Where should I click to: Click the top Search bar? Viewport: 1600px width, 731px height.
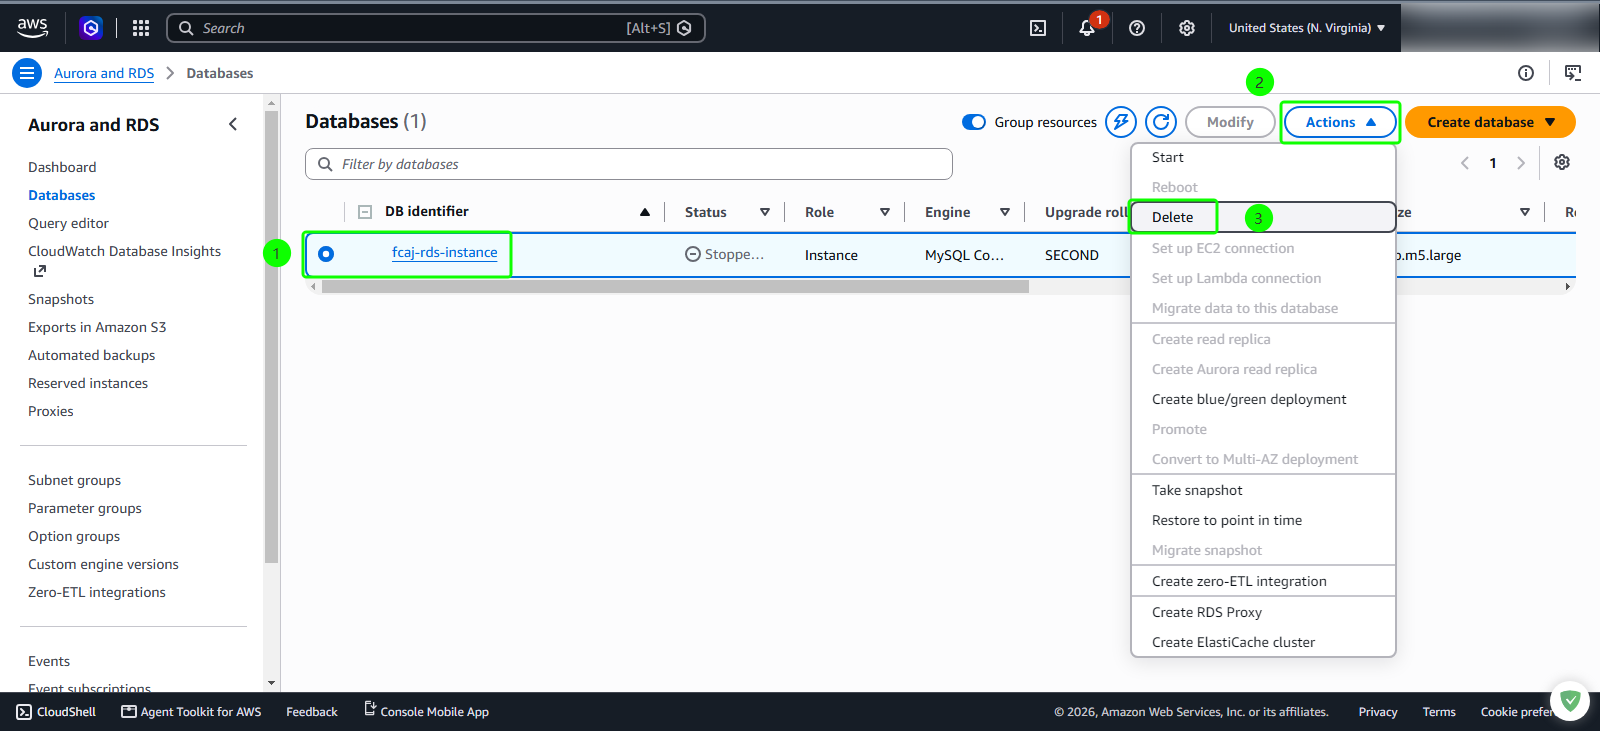click(436, 28)
